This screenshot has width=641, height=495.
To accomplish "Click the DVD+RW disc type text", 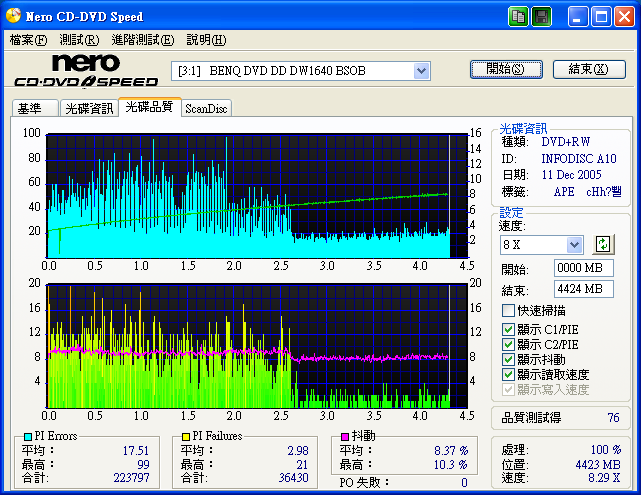I will (x=566, y=142).
